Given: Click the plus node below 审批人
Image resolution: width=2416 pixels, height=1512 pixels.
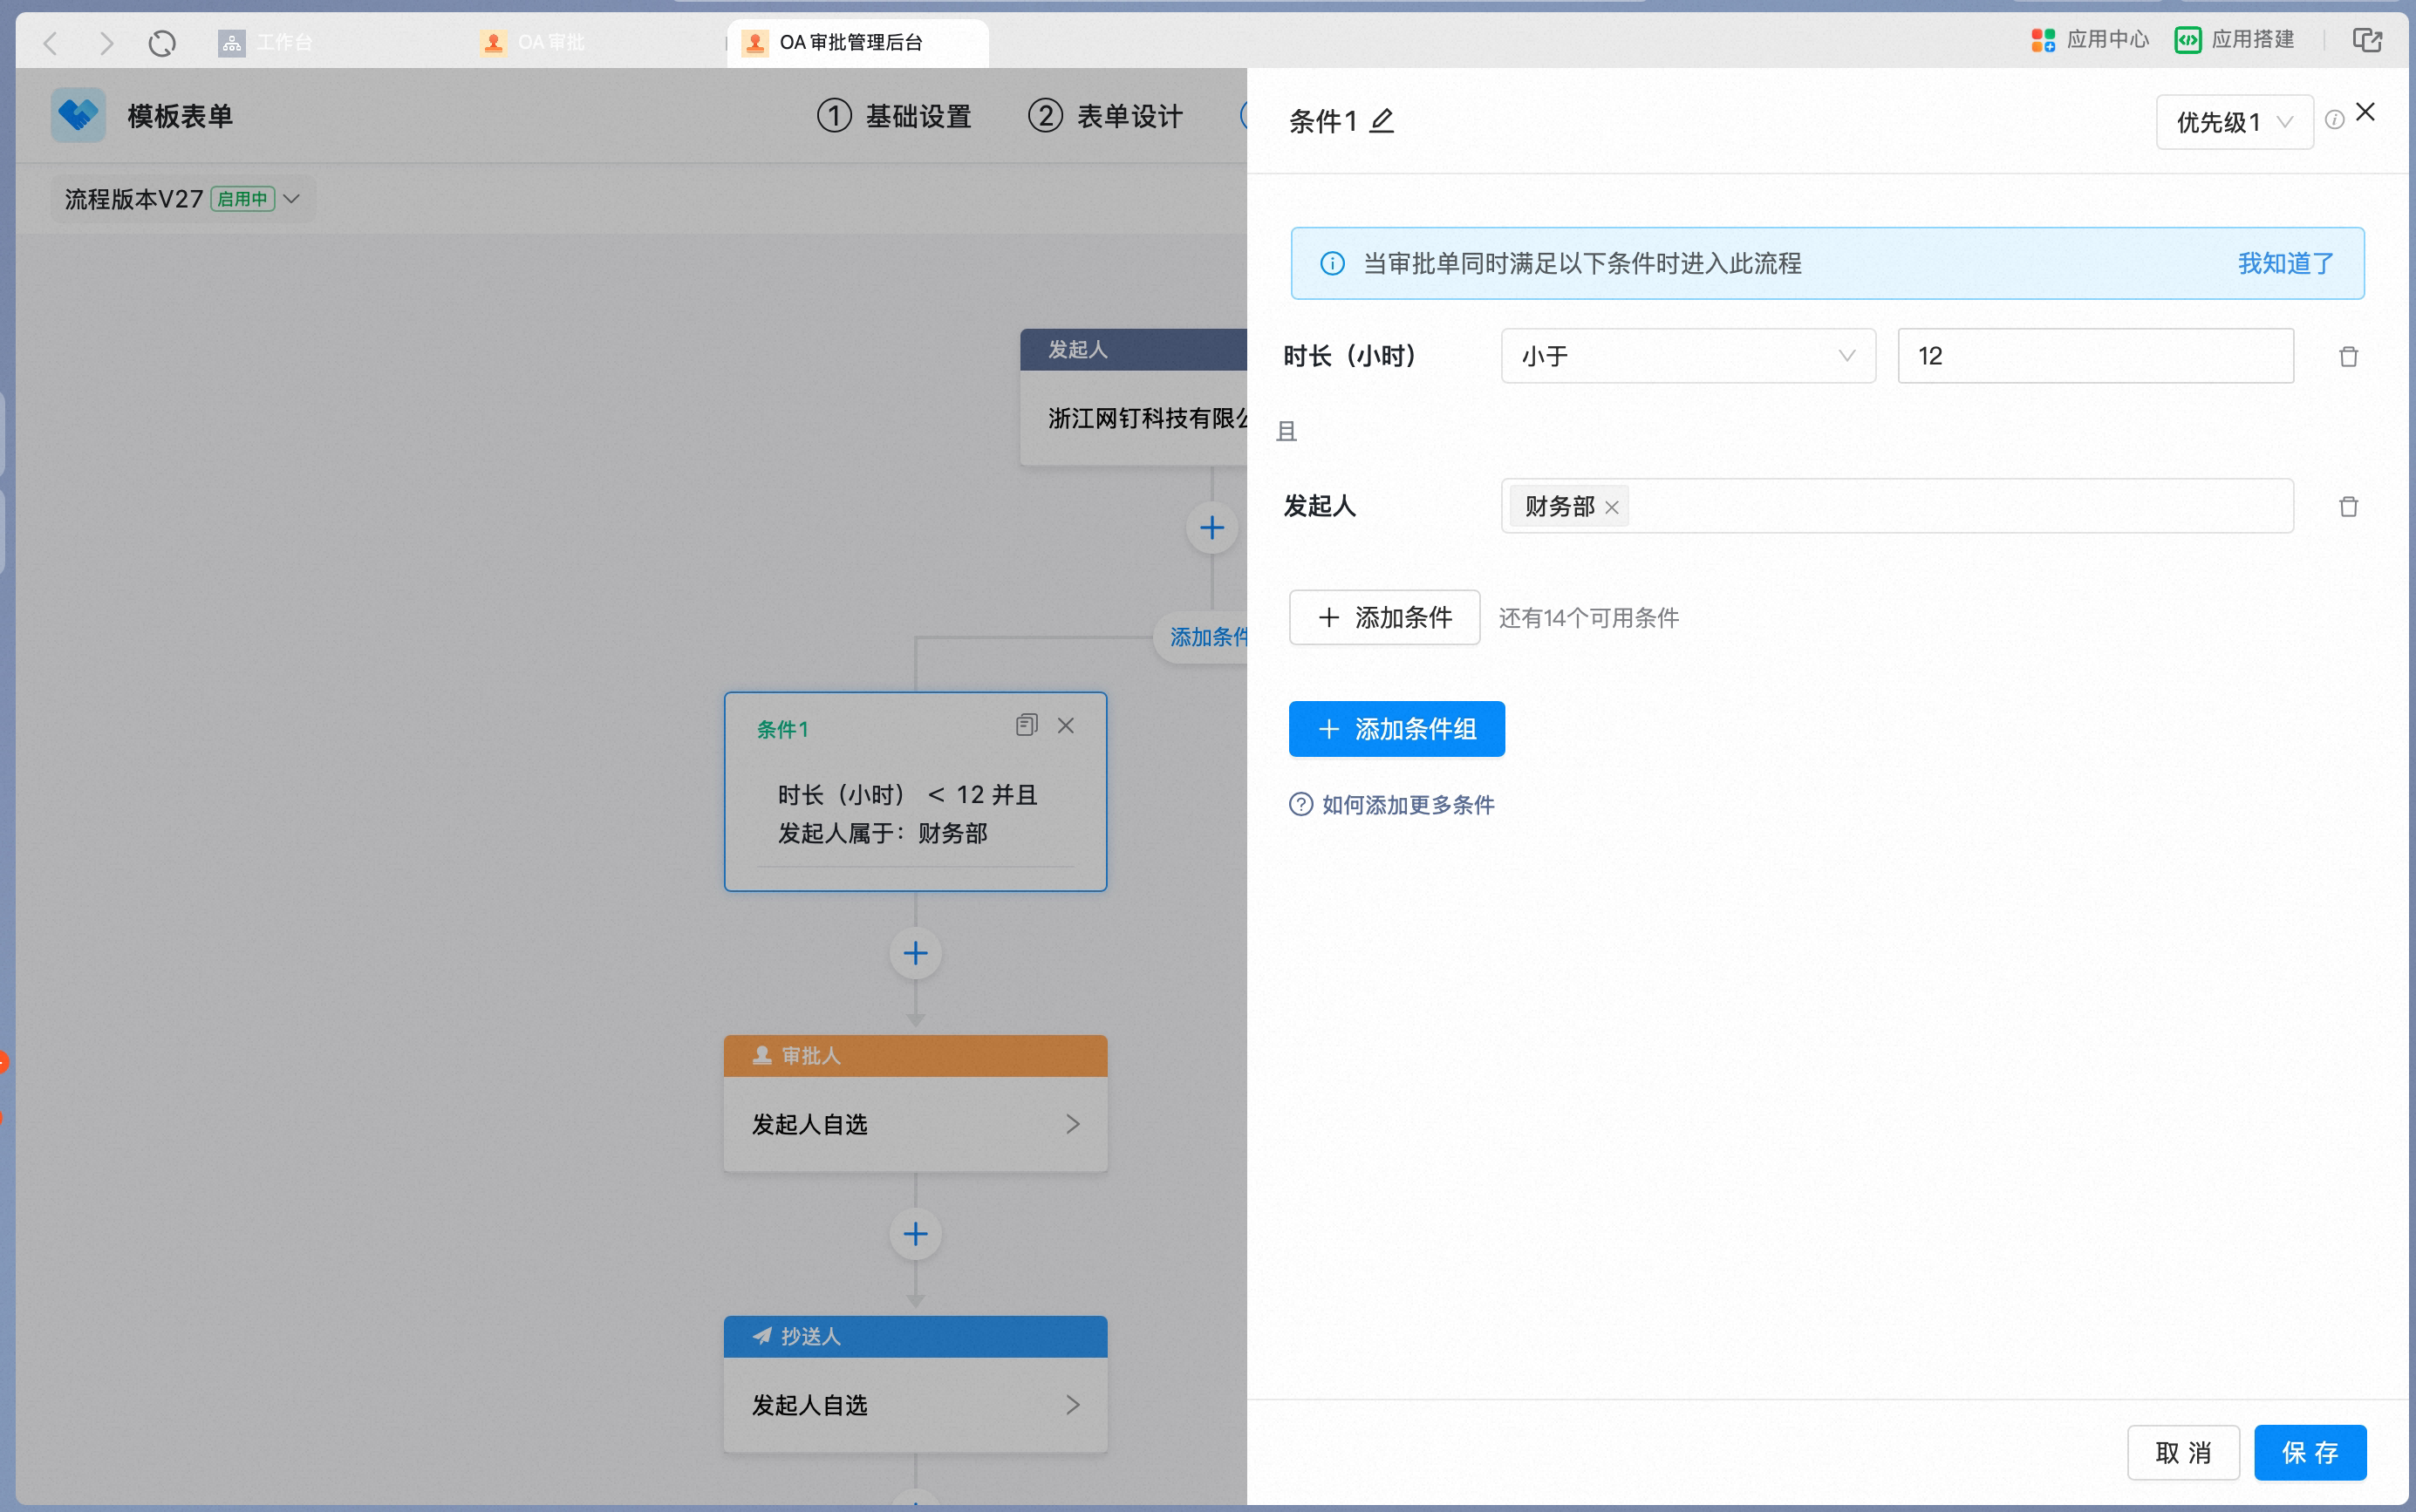Looking at the screenshot, I should point(915,1234).
